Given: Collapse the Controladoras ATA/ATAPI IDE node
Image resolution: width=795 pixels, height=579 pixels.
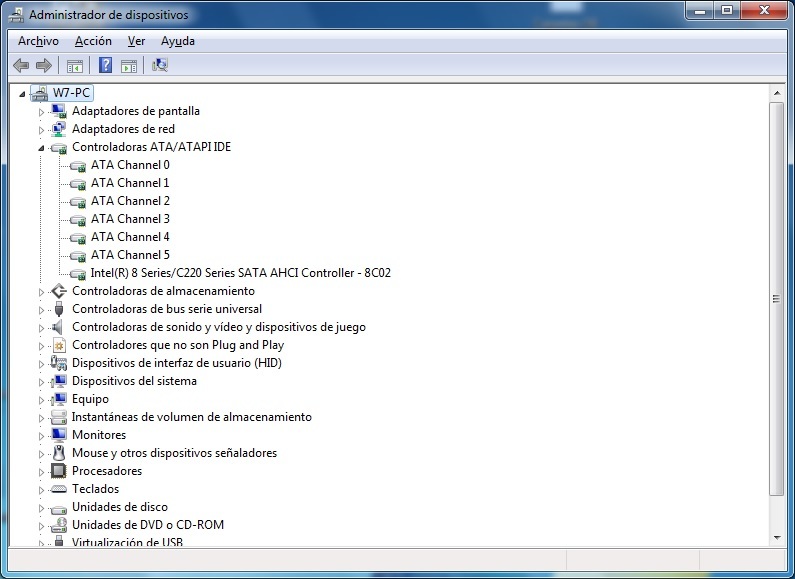Looking at the screenshot, I should click(x=42, y=148).
